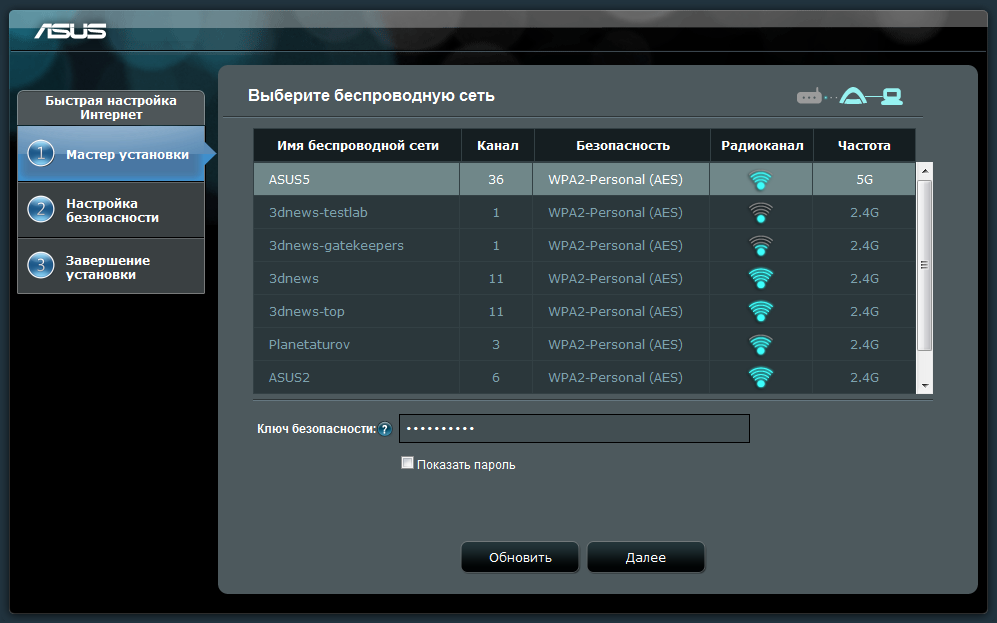Image resolution: width=997 pixels, height=623 pixels.
Task: Select the 3dnews-testlab network name
Action: click(x=318, y=212)
